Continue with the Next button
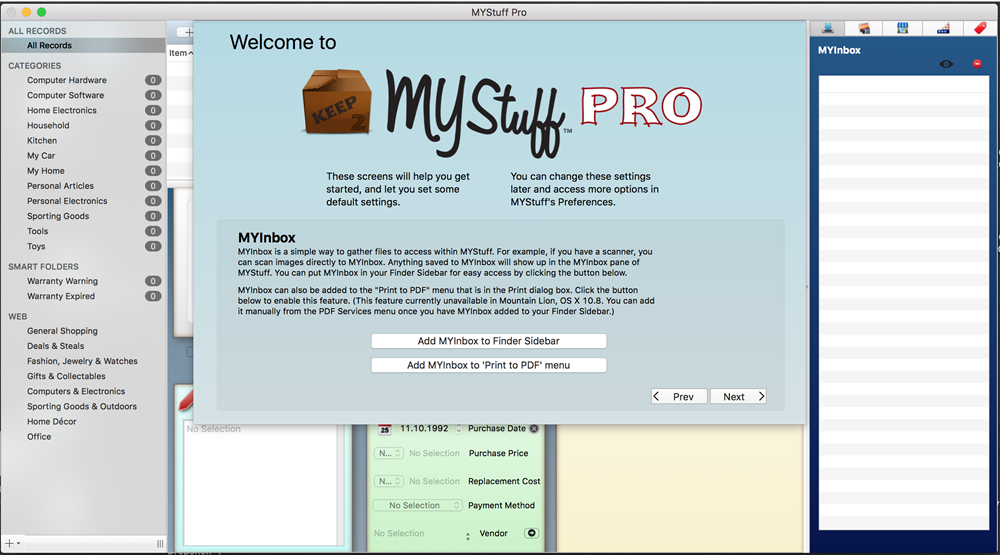The width and height of the screenshot is (1000, 555). tap(738, 397)
